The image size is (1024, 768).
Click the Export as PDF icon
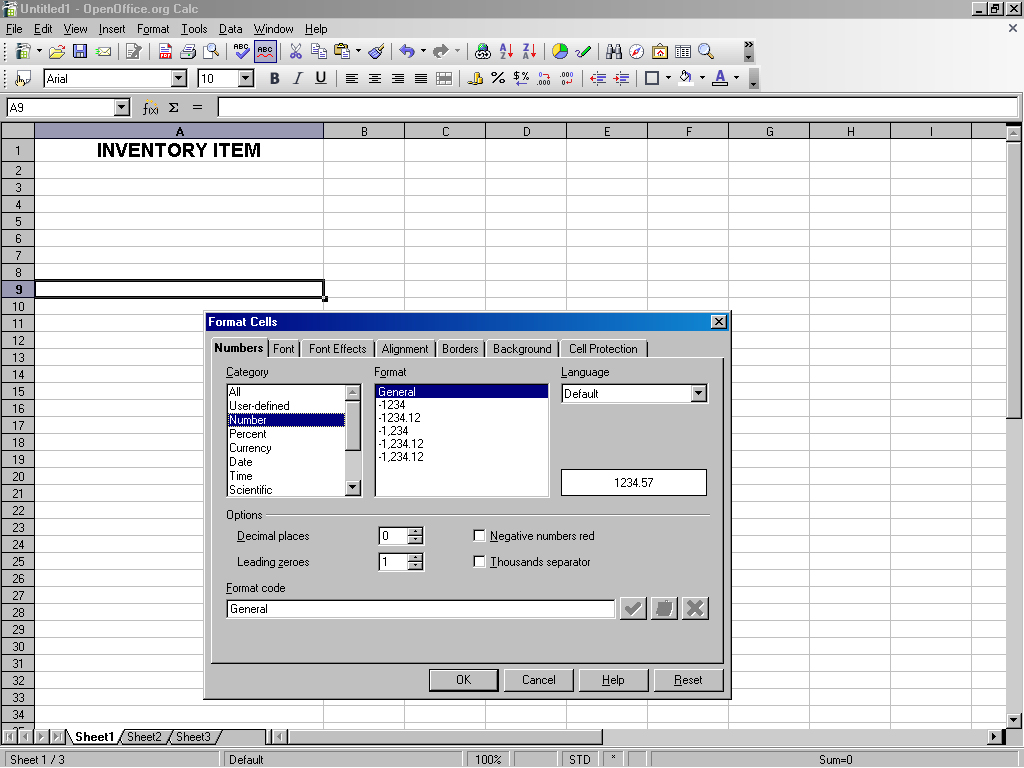(x=166, y=51)
